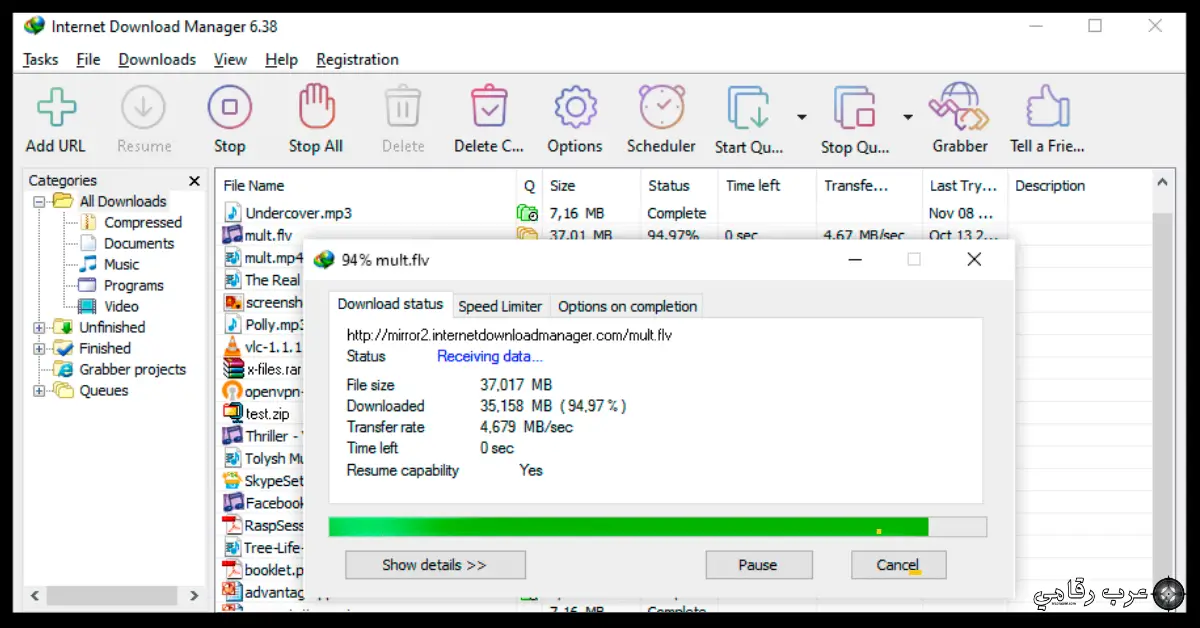Launch the Grabber tool icon

click(958, 107)
